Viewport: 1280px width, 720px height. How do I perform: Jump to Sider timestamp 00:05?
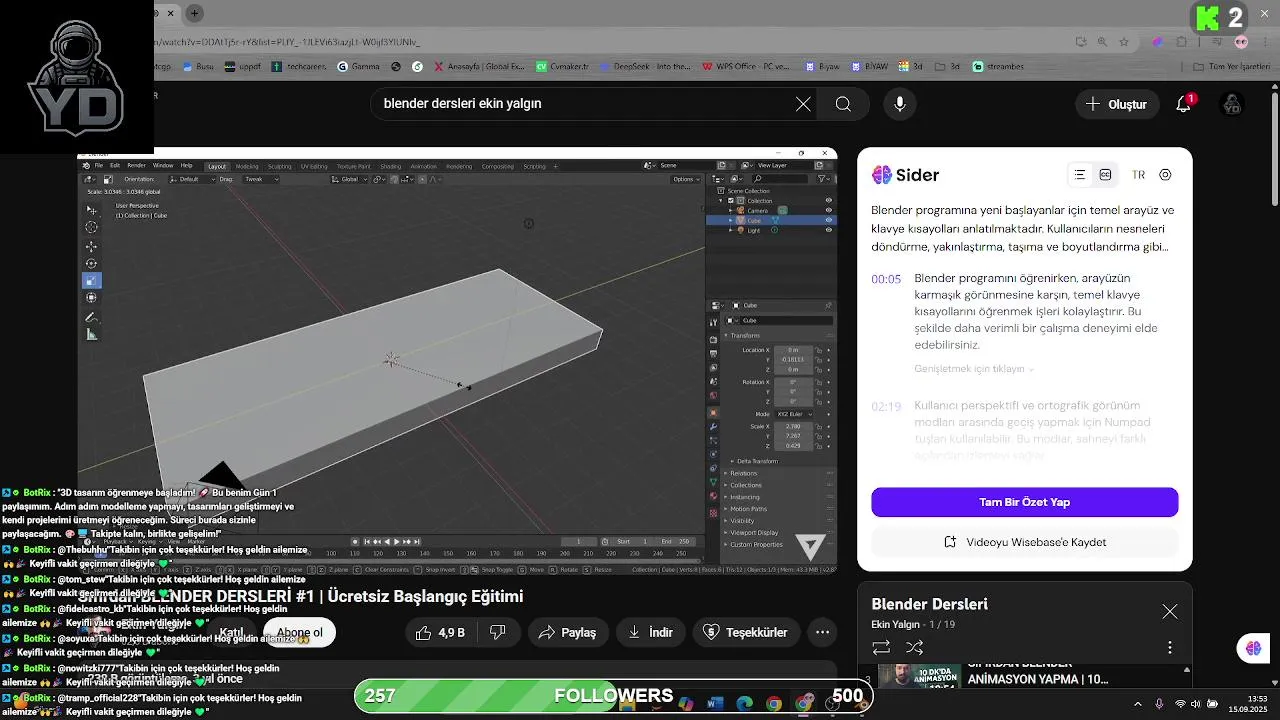pyautogui.click(x=886, y=279)
